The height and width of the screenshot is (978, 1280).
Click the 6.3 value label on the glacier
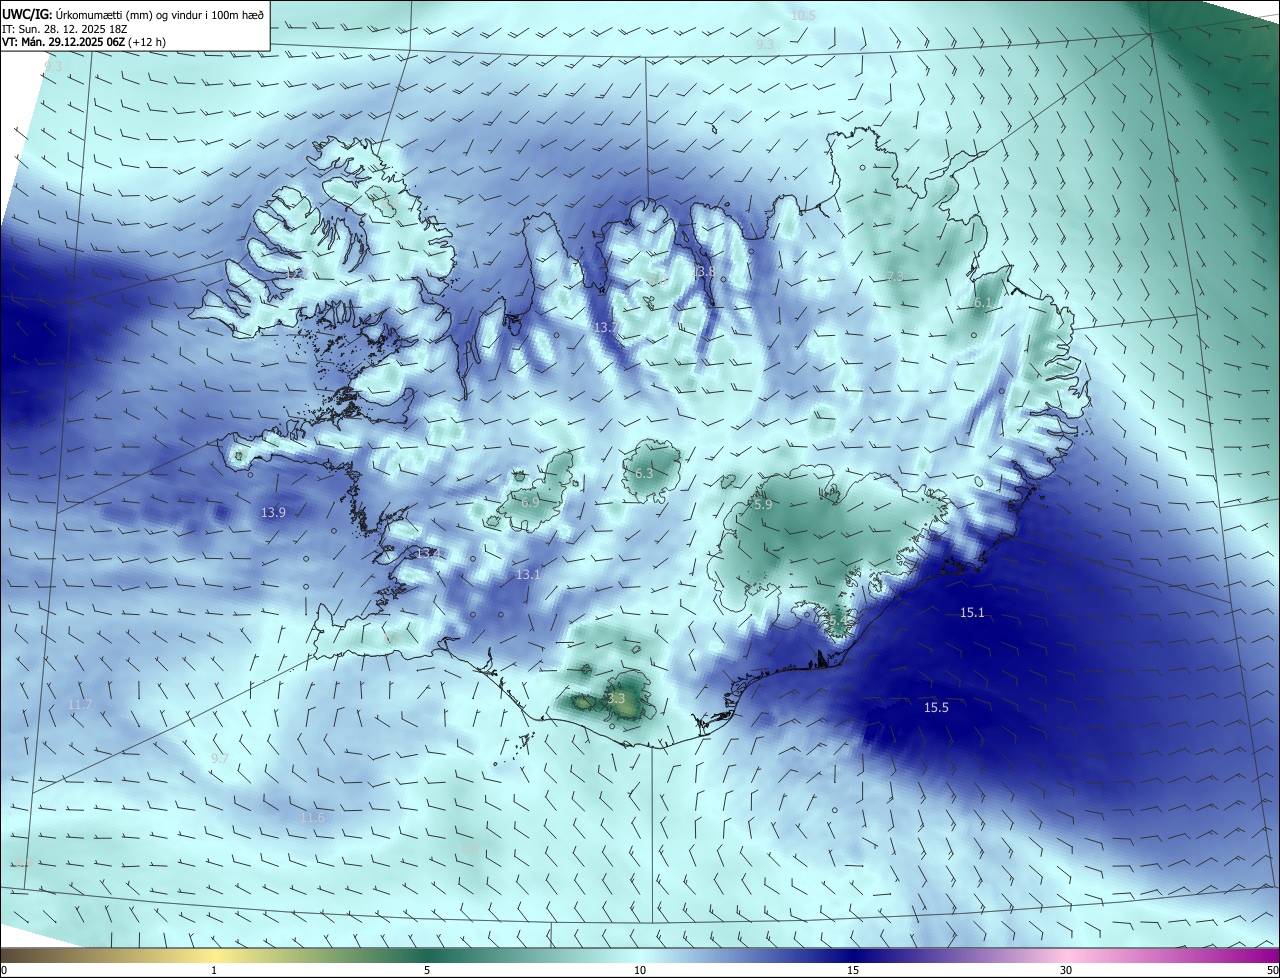(x=644, y=473)
